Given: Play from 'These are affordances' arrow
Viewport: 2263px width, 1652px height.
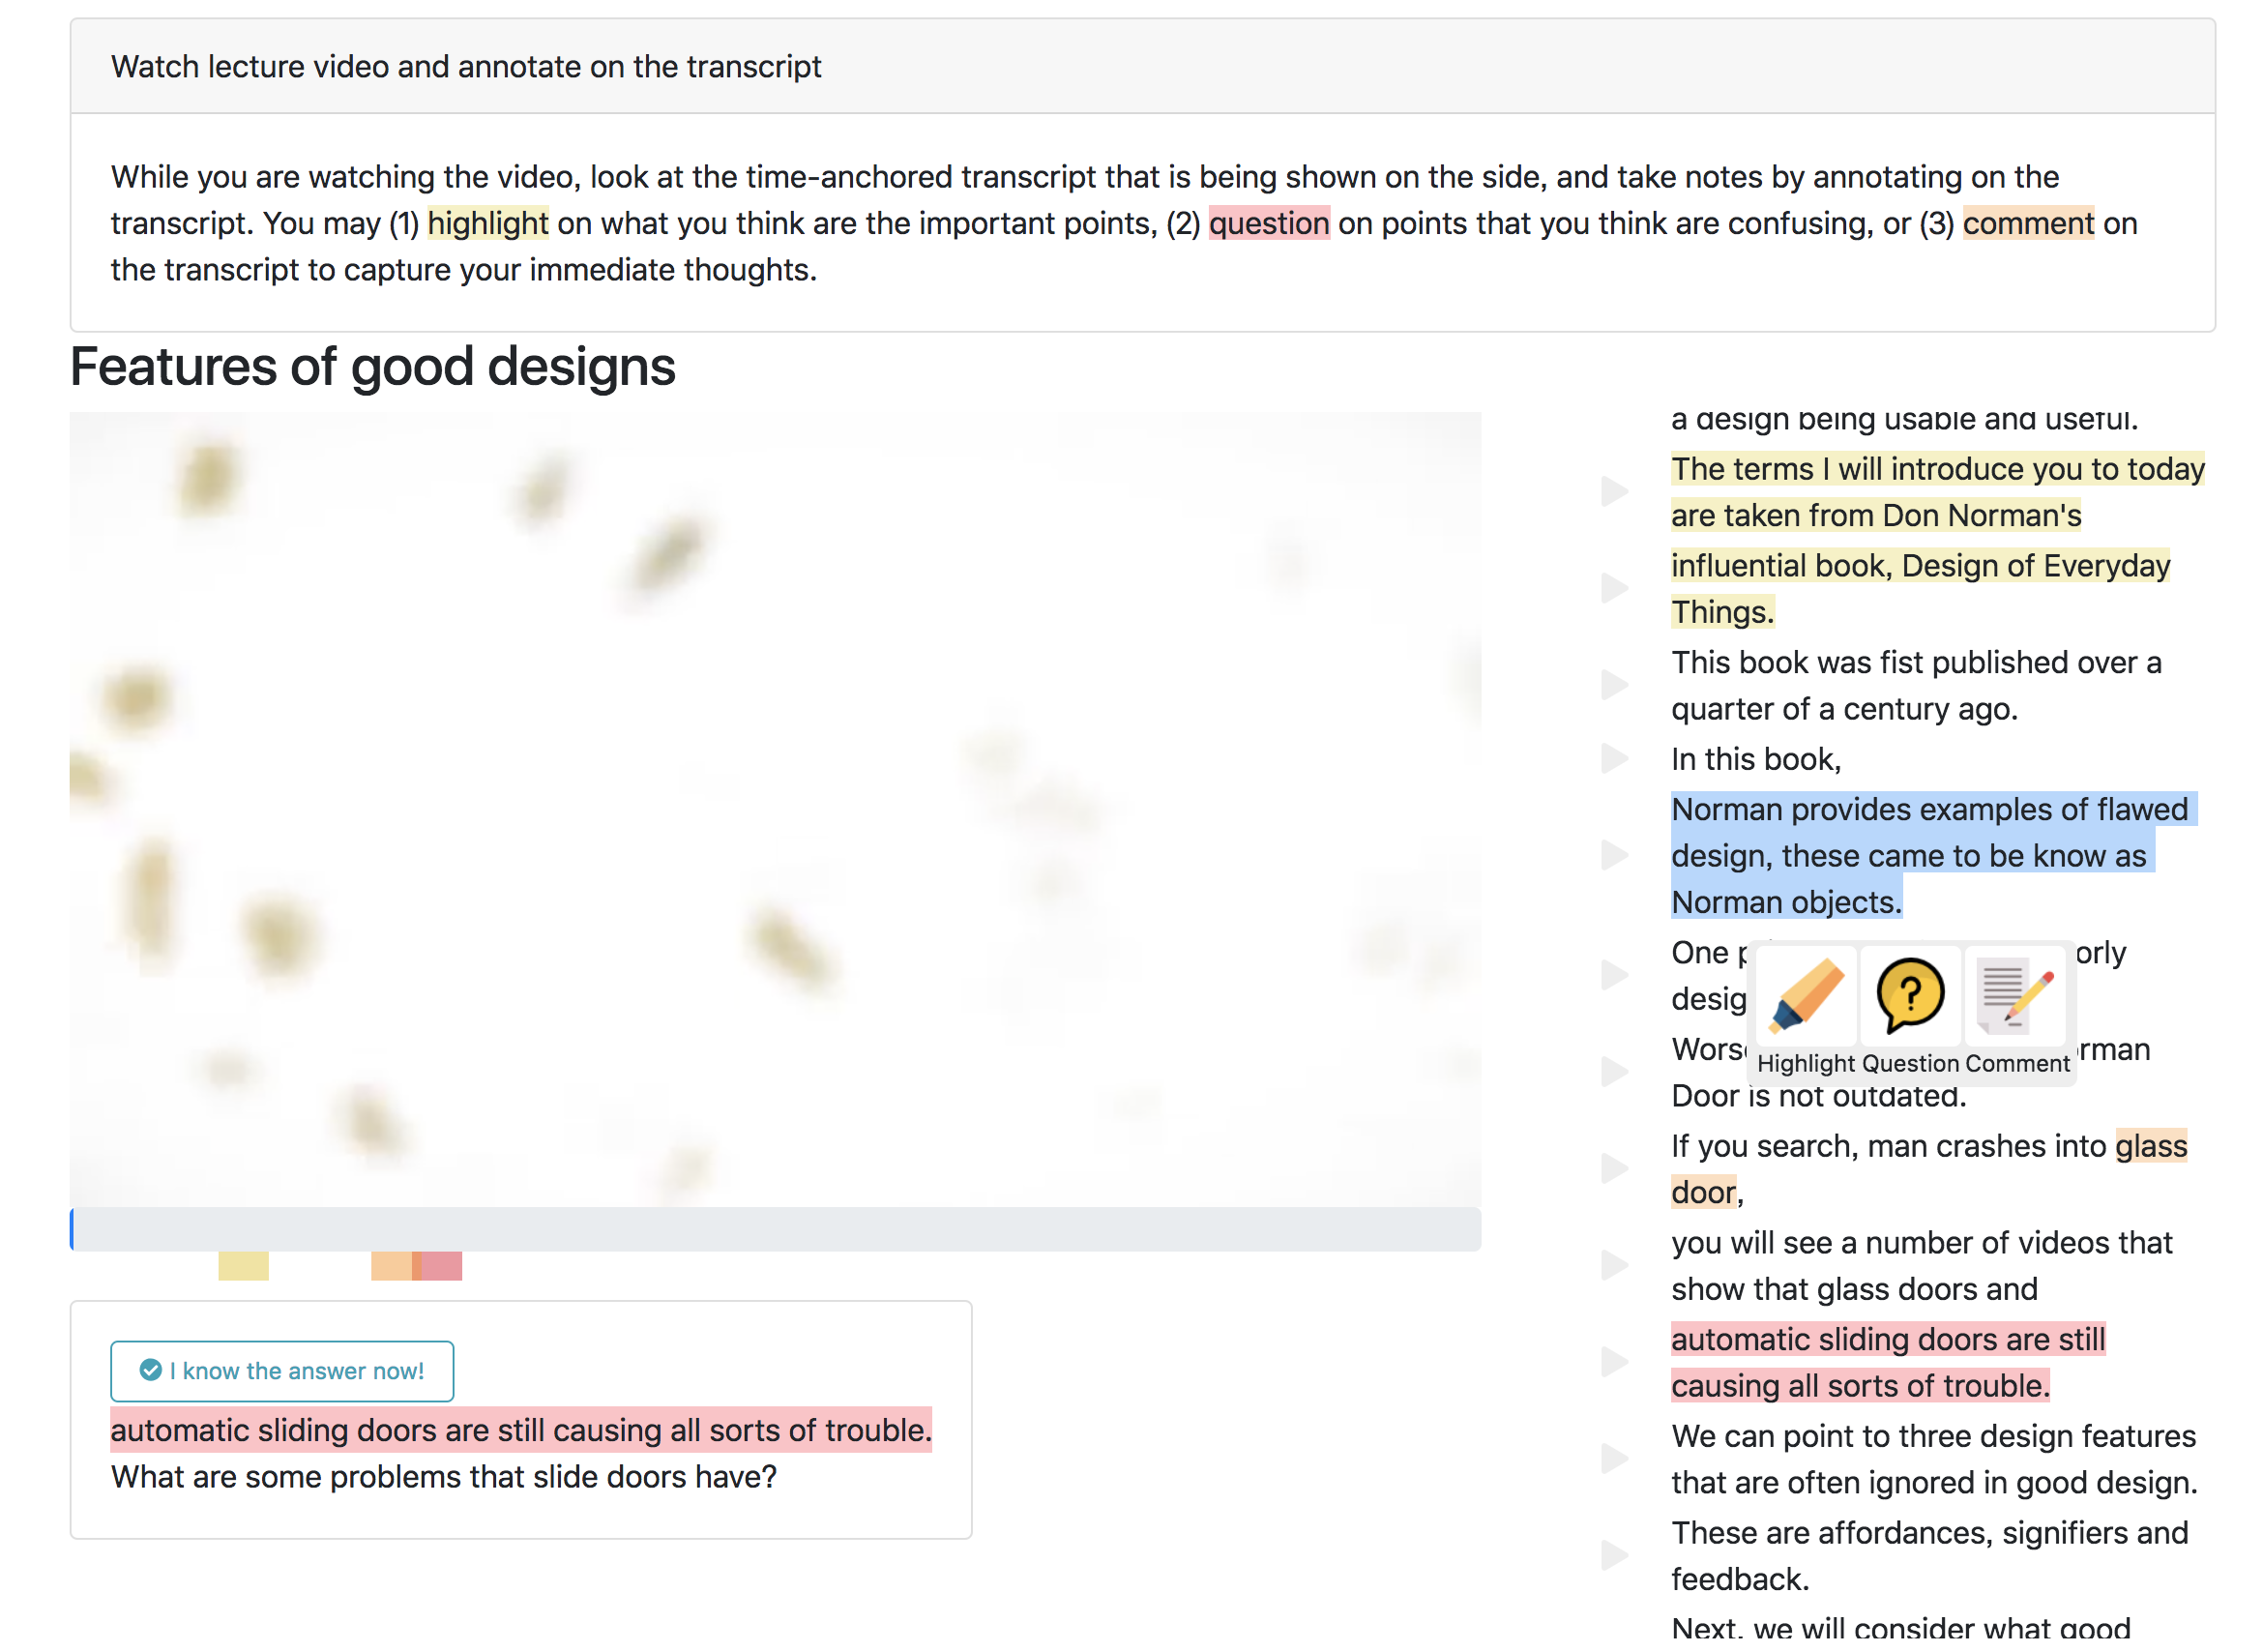Looking at the screenshot, I should pyautogui.click(x=1614, y=1555).
